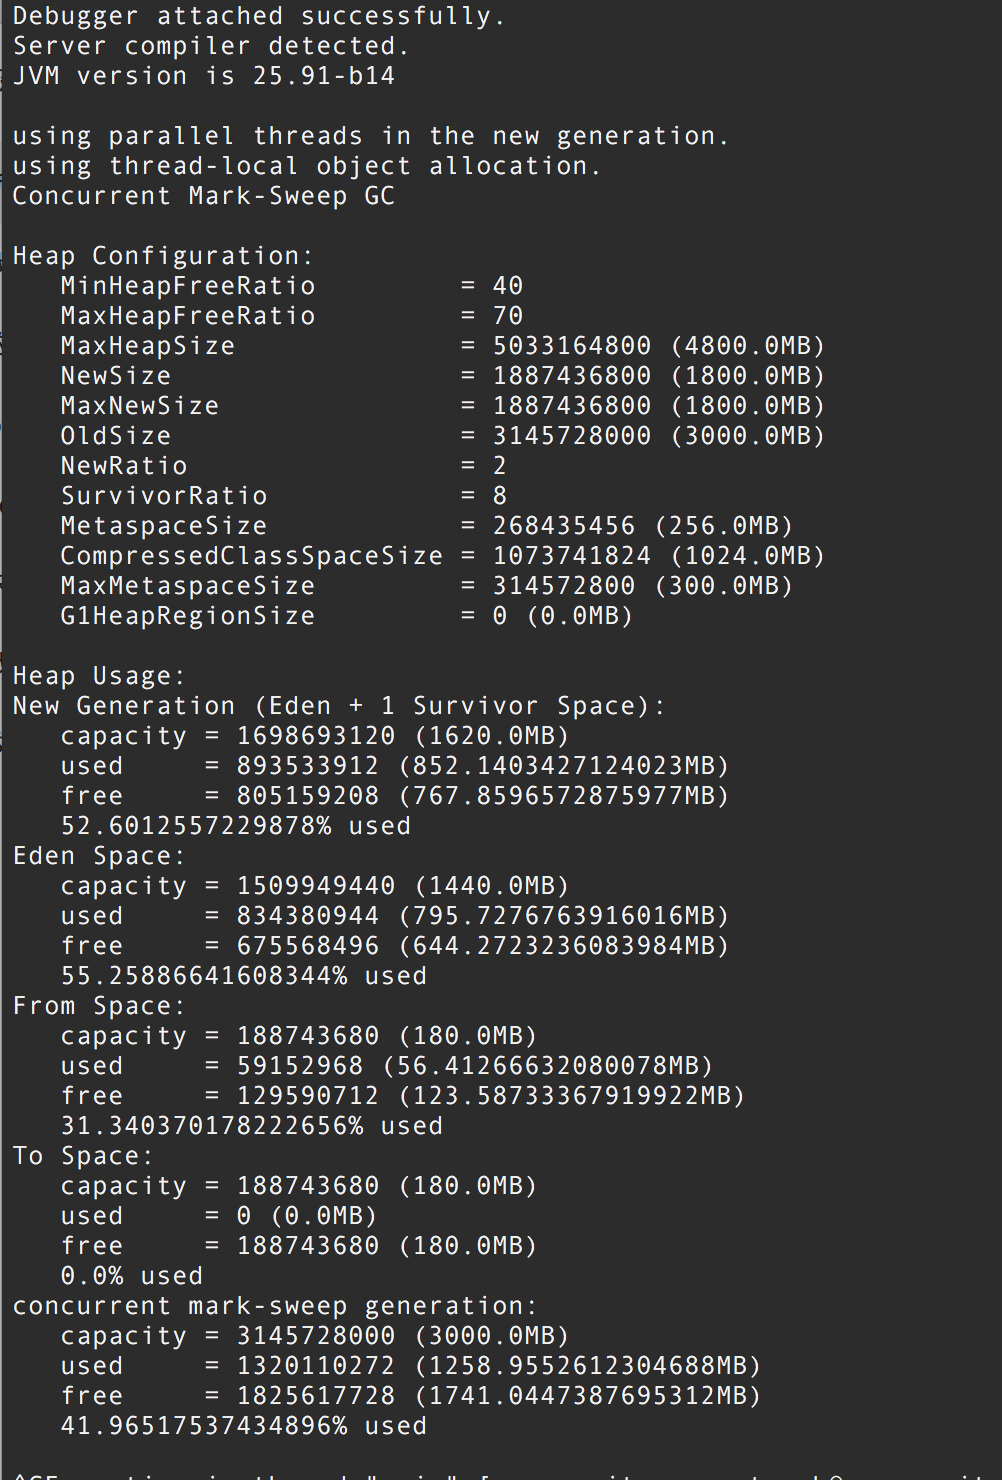The width and height of the screenshot is (1002, 1480).
Task: Click the MaxHeapSize value 5033164800
Action: tap(571, 346)
